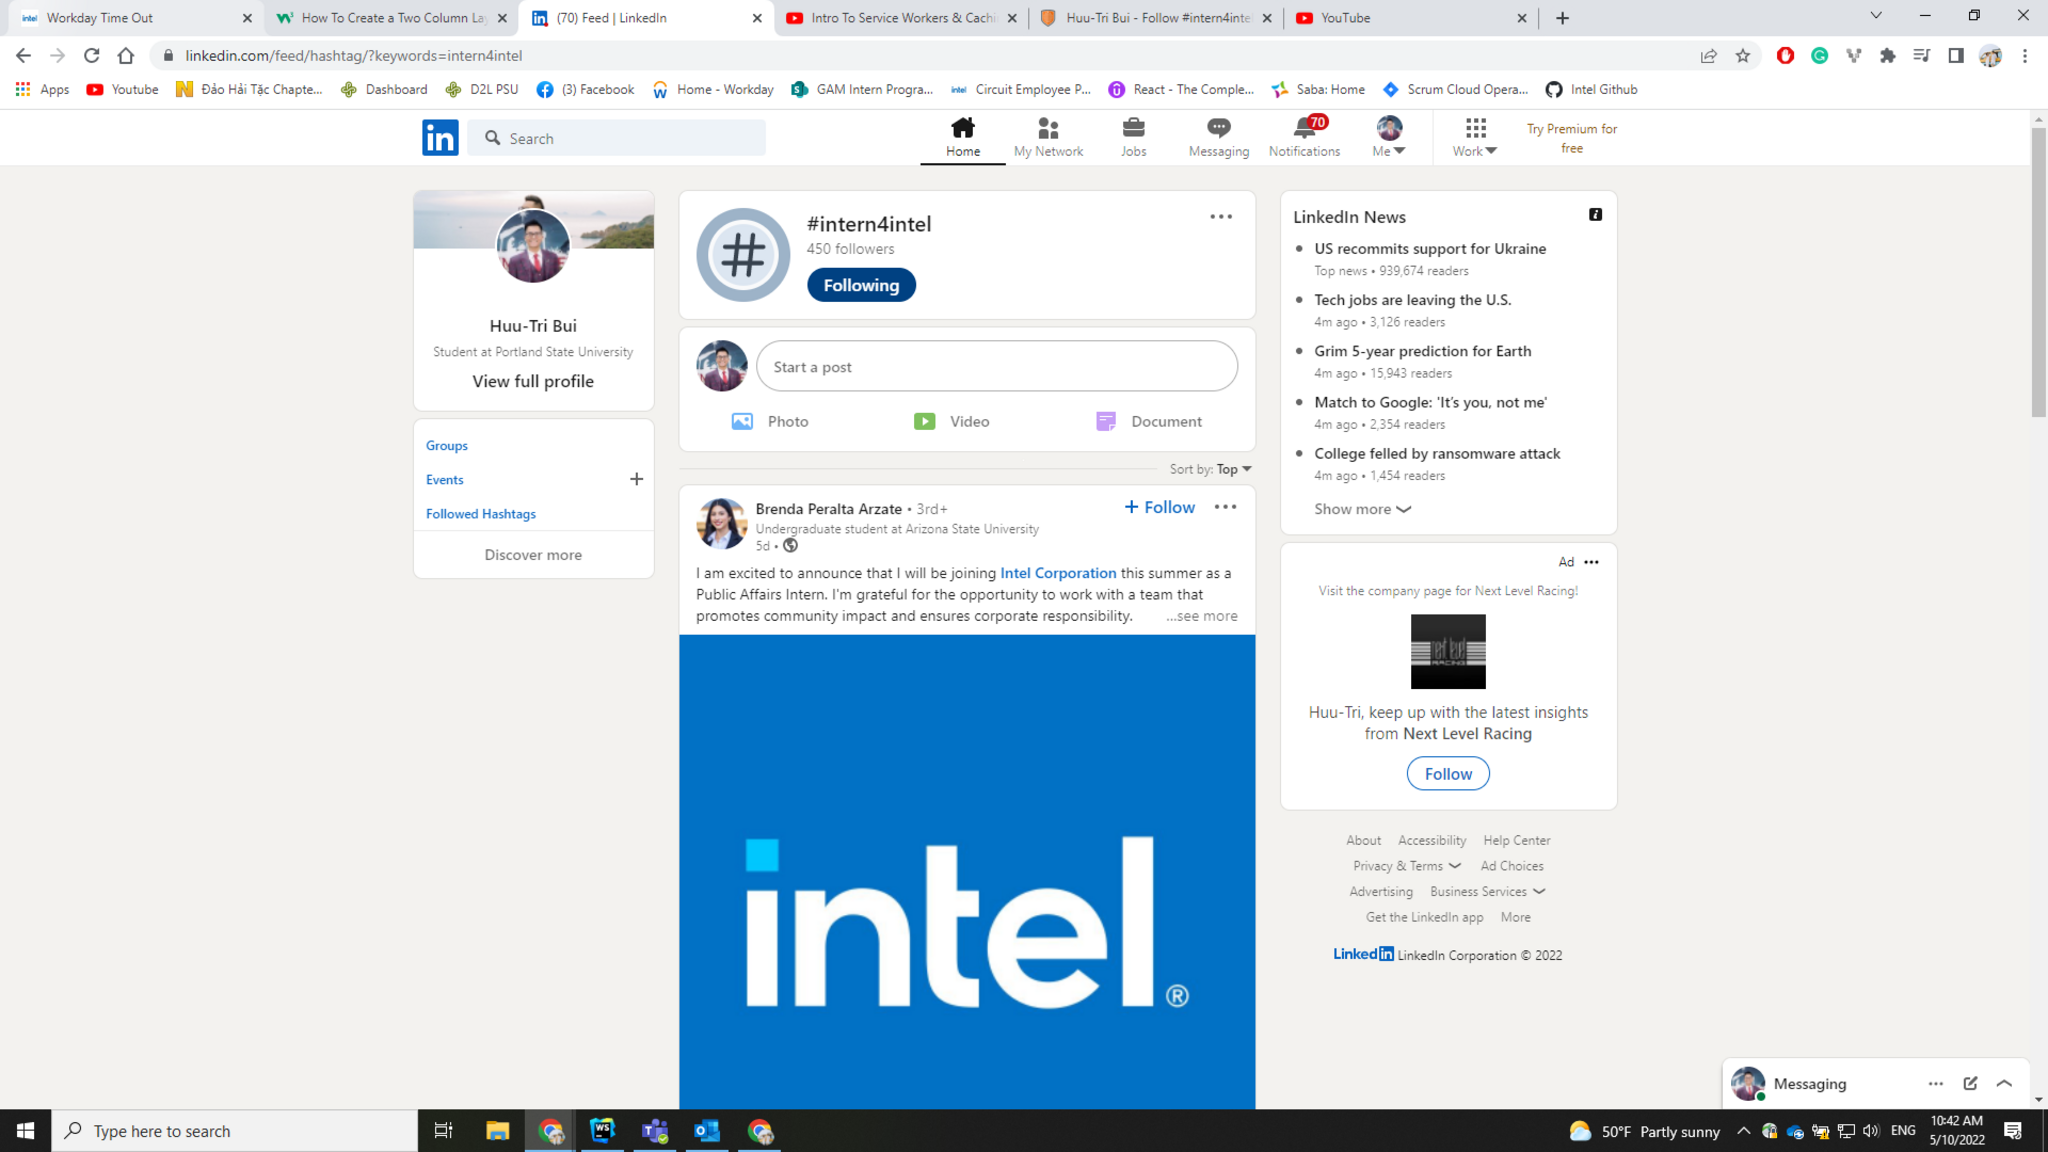The width and height of the screenshot is (2048, 1152).
Task: Click the Intel Corporation link
Action: (x=1058, y=573)
